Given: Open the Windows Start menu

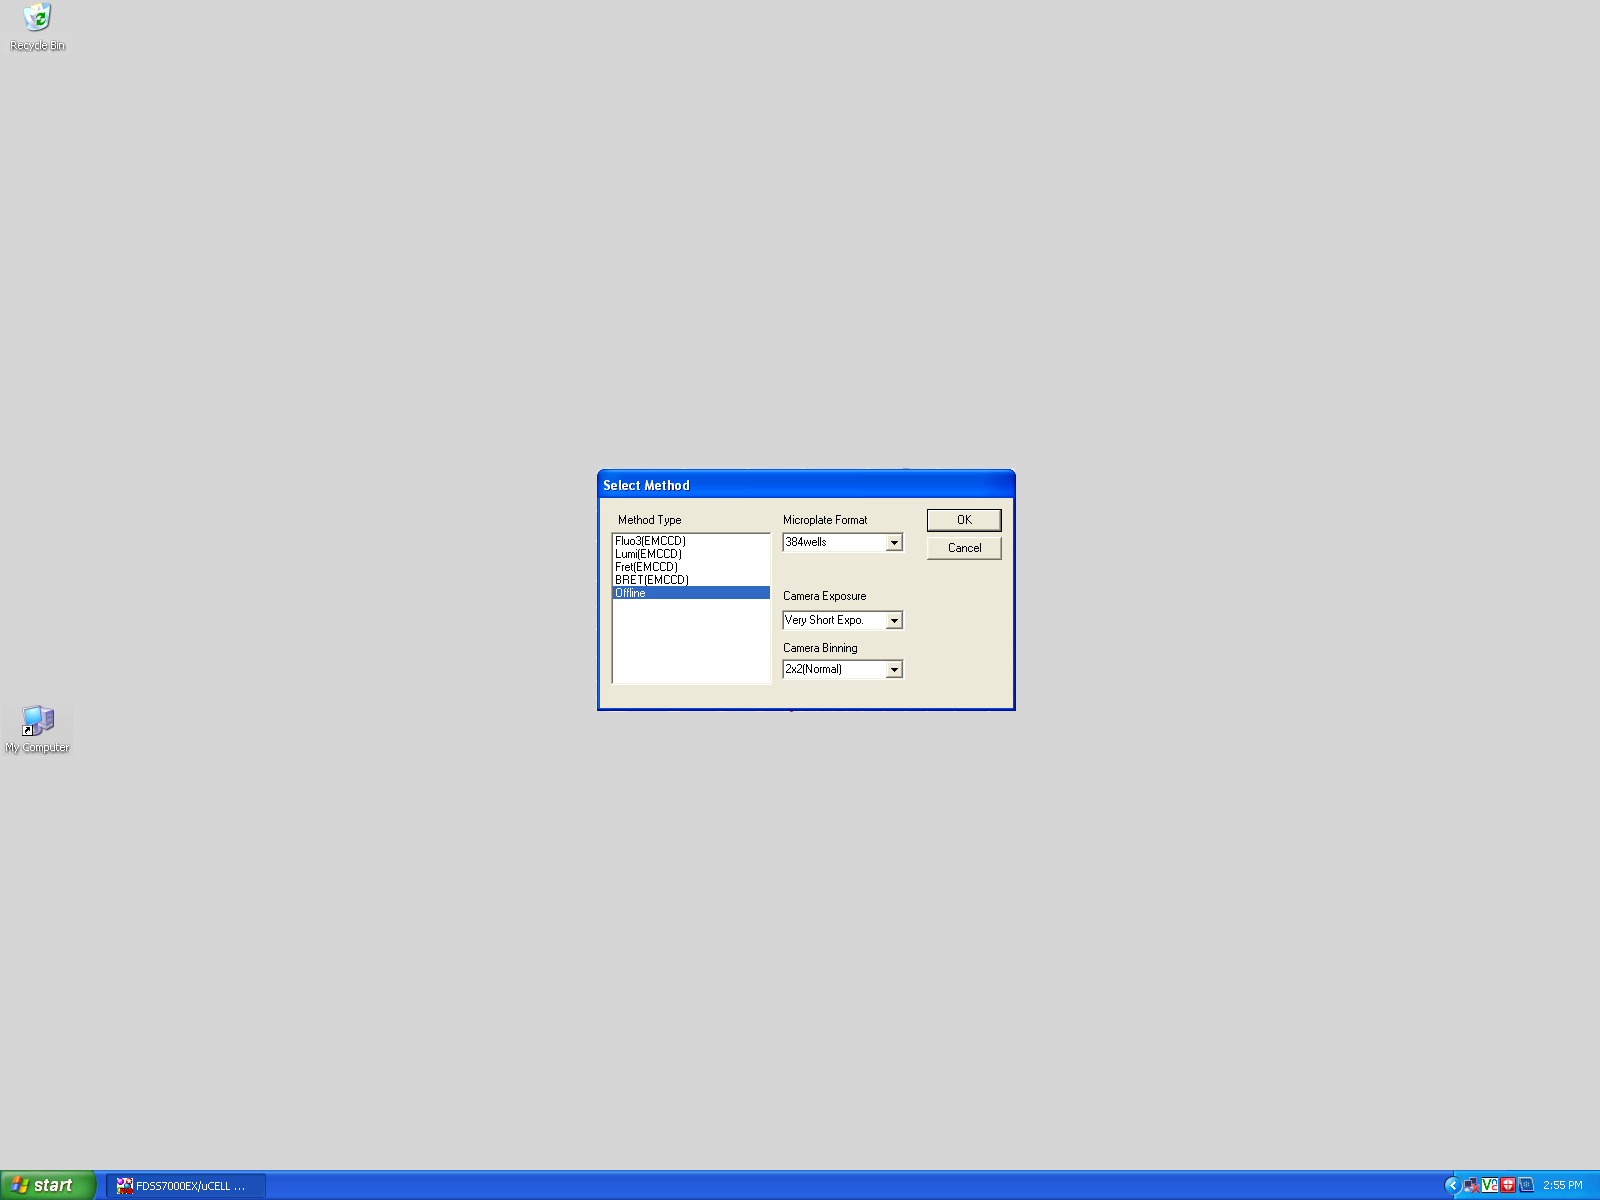Looking at the screenshot, I should pyautogui.click(x=48, y=1185).
